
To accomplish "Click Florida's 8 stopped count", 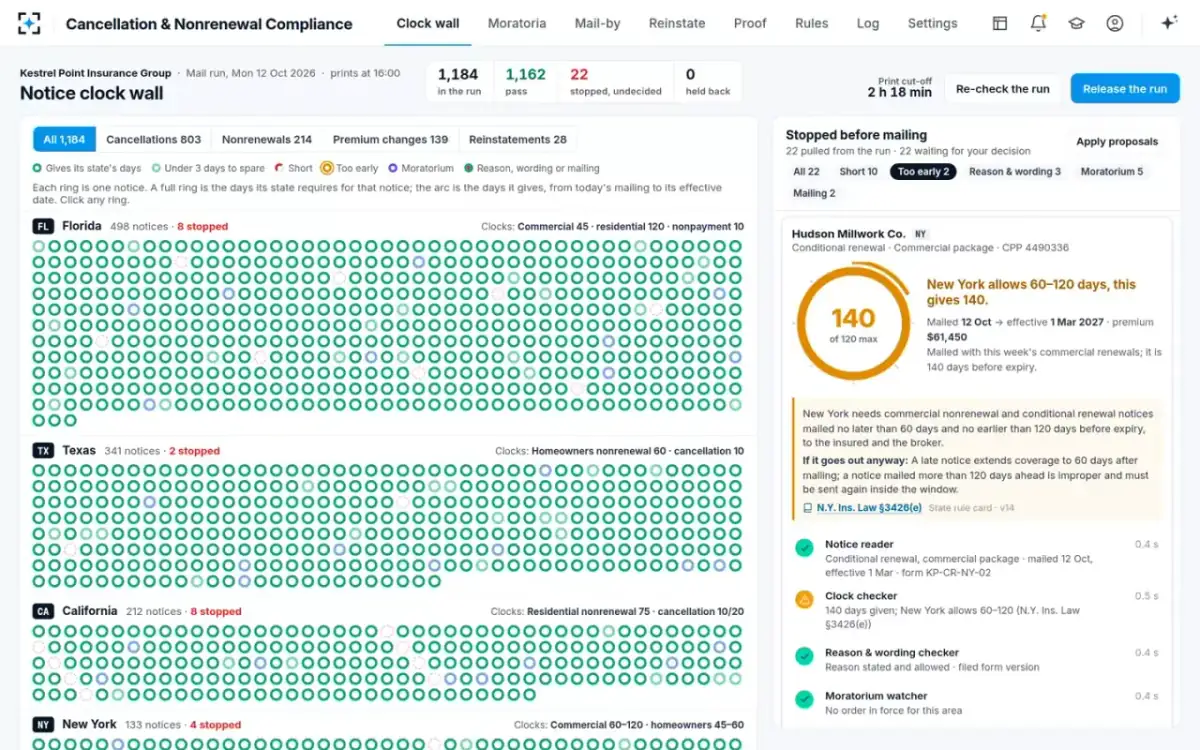I will (202, 227).
